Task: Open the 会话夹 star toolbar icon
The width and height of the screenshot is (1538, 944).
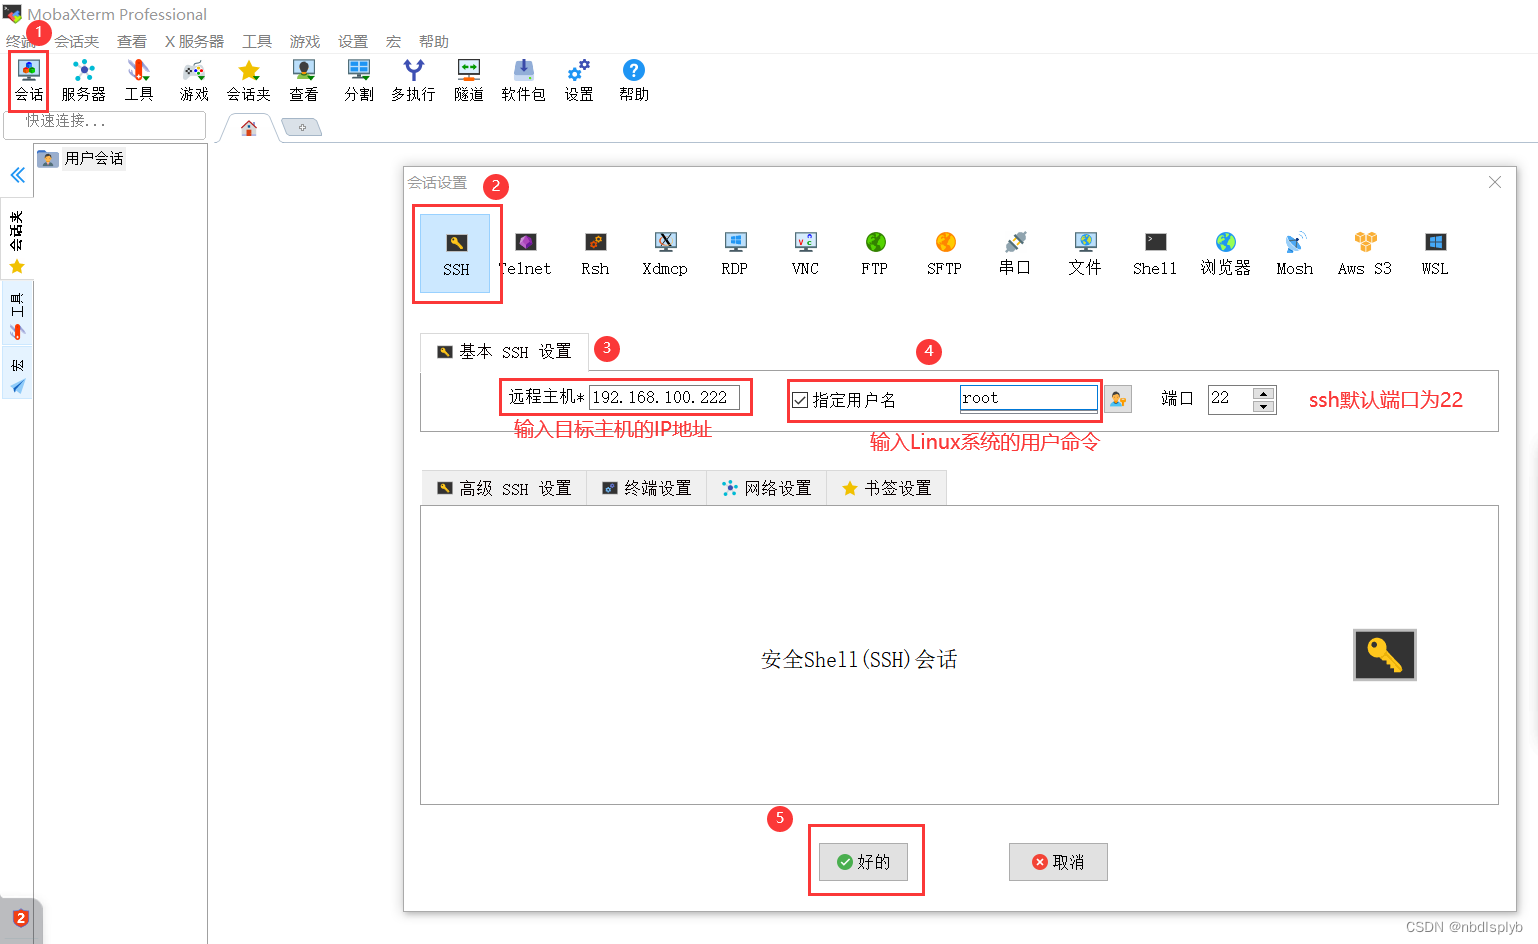Action: [x=249, y=81]
